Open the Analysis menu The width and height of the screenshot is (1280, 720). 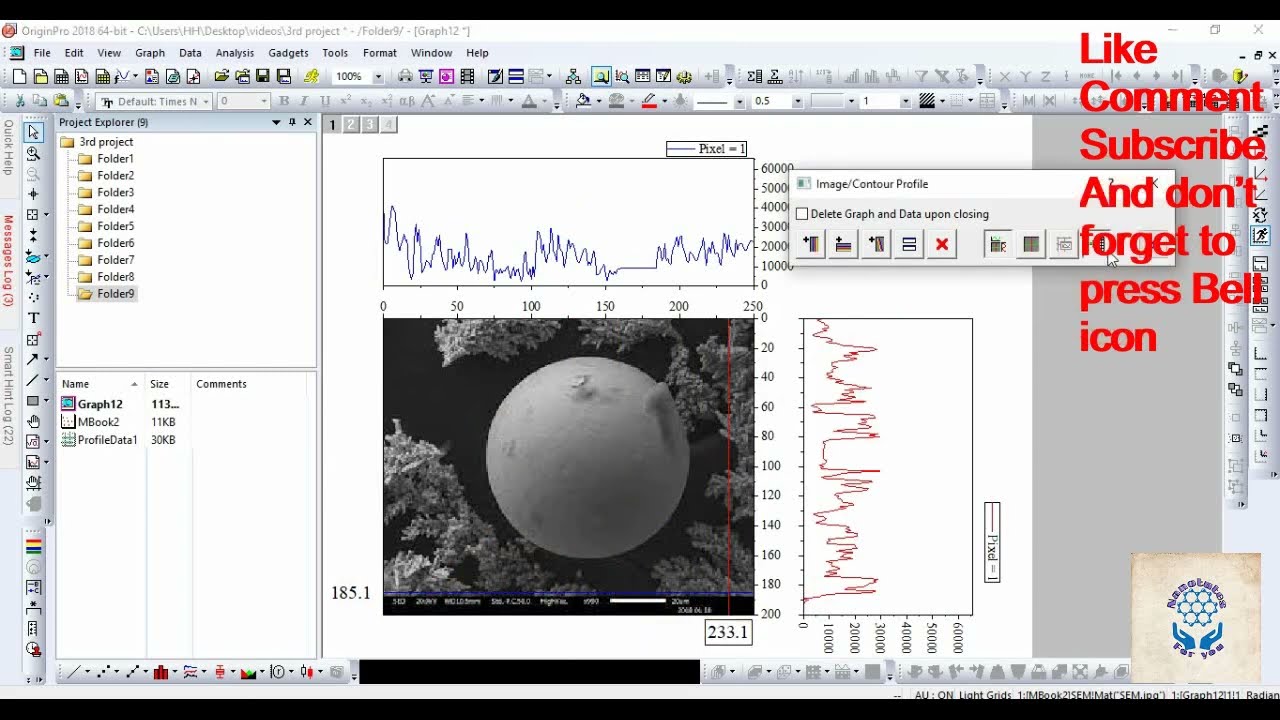[x=235, y=53]
